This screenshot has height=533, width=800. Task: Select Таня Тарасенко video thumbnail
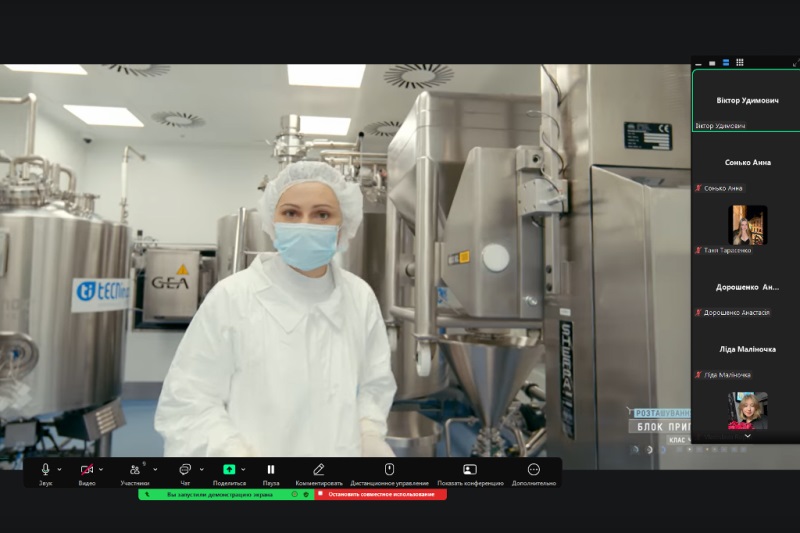point(747,225)
